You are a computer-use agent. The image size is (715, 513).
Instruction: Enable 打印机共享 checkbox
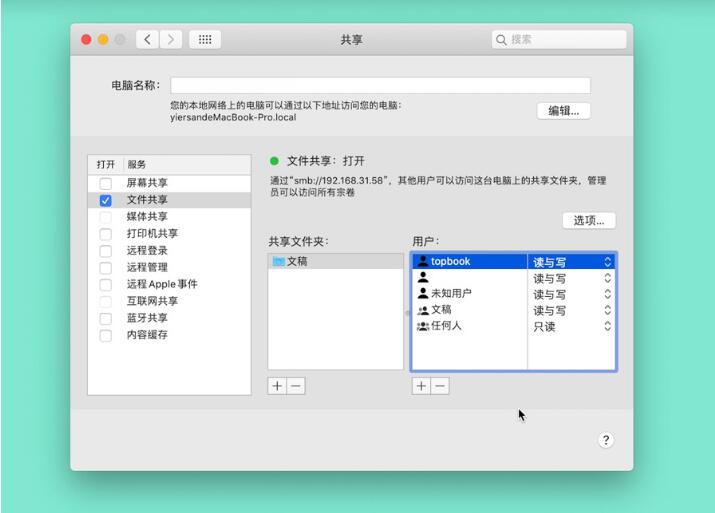105,234
